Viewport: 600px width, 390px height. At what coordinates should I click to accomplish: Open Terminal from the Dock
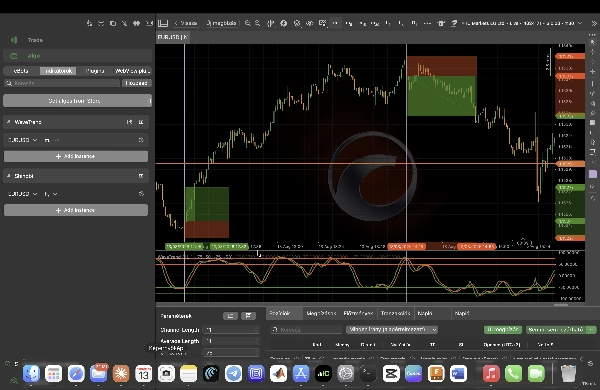(x=368, y=373)
